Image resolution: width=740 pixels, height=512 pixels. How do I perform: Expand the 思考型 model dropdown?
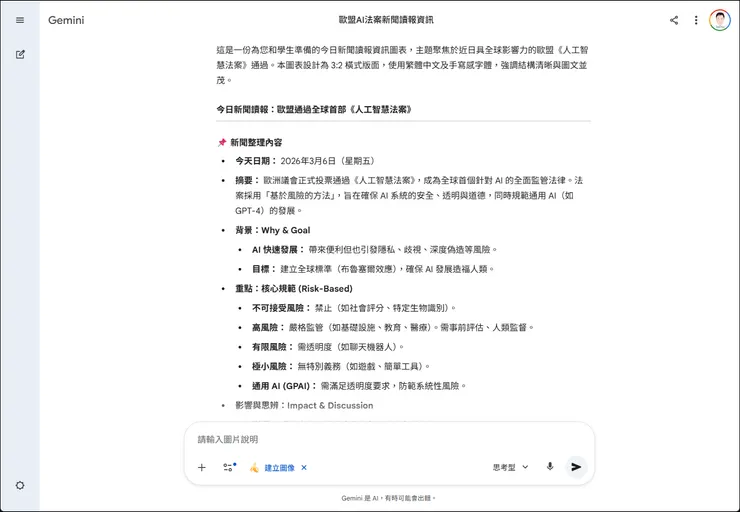point(510,467)
